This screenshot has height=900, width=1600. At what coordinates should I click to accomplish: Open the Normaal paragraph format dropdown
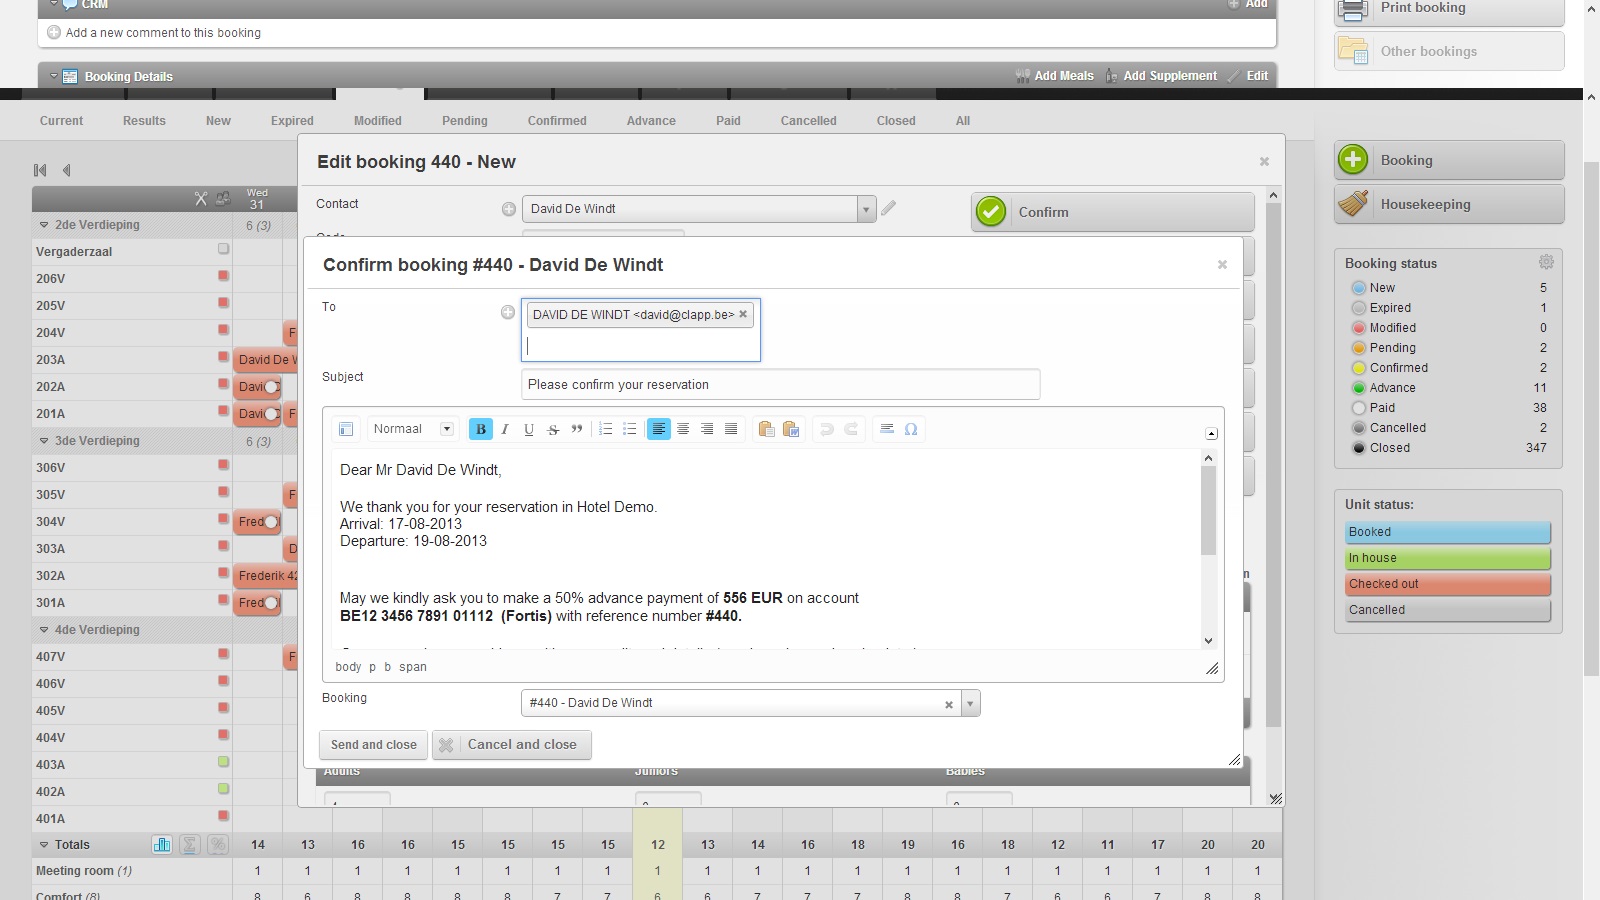point(413,429)
